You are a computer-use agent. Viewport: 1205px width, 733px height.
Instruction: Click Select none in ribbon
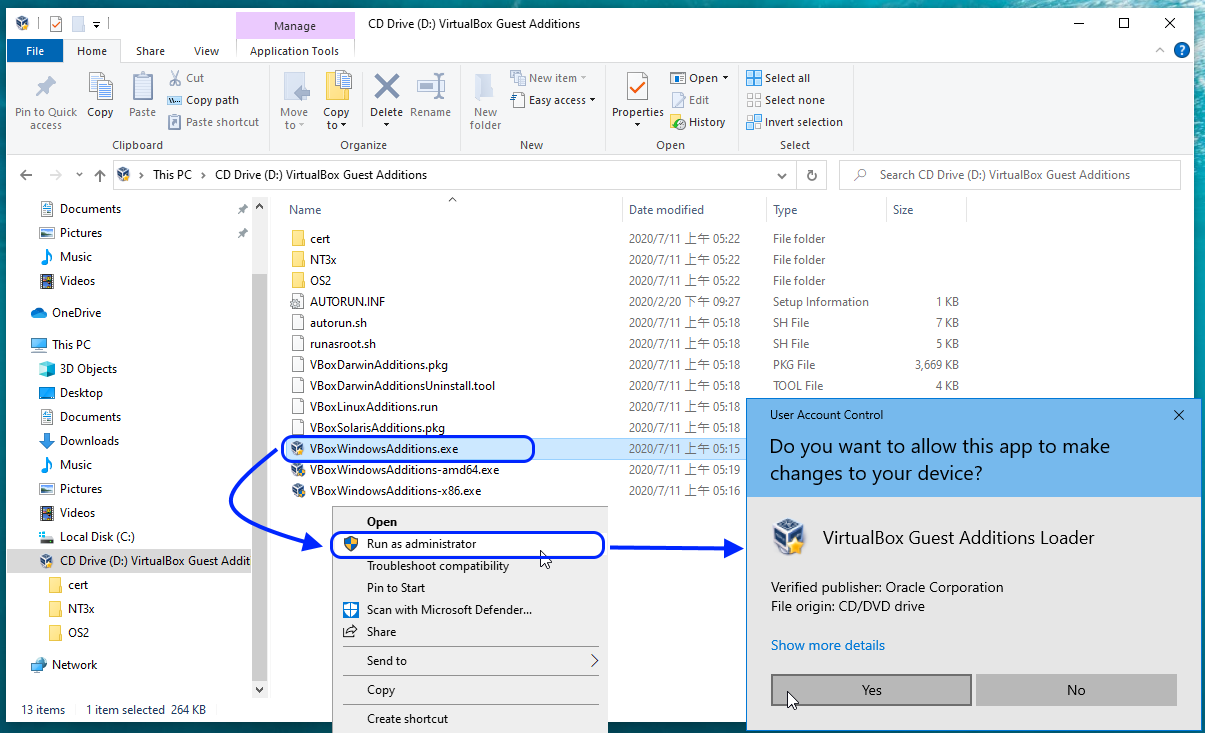[x=786, y=100]
